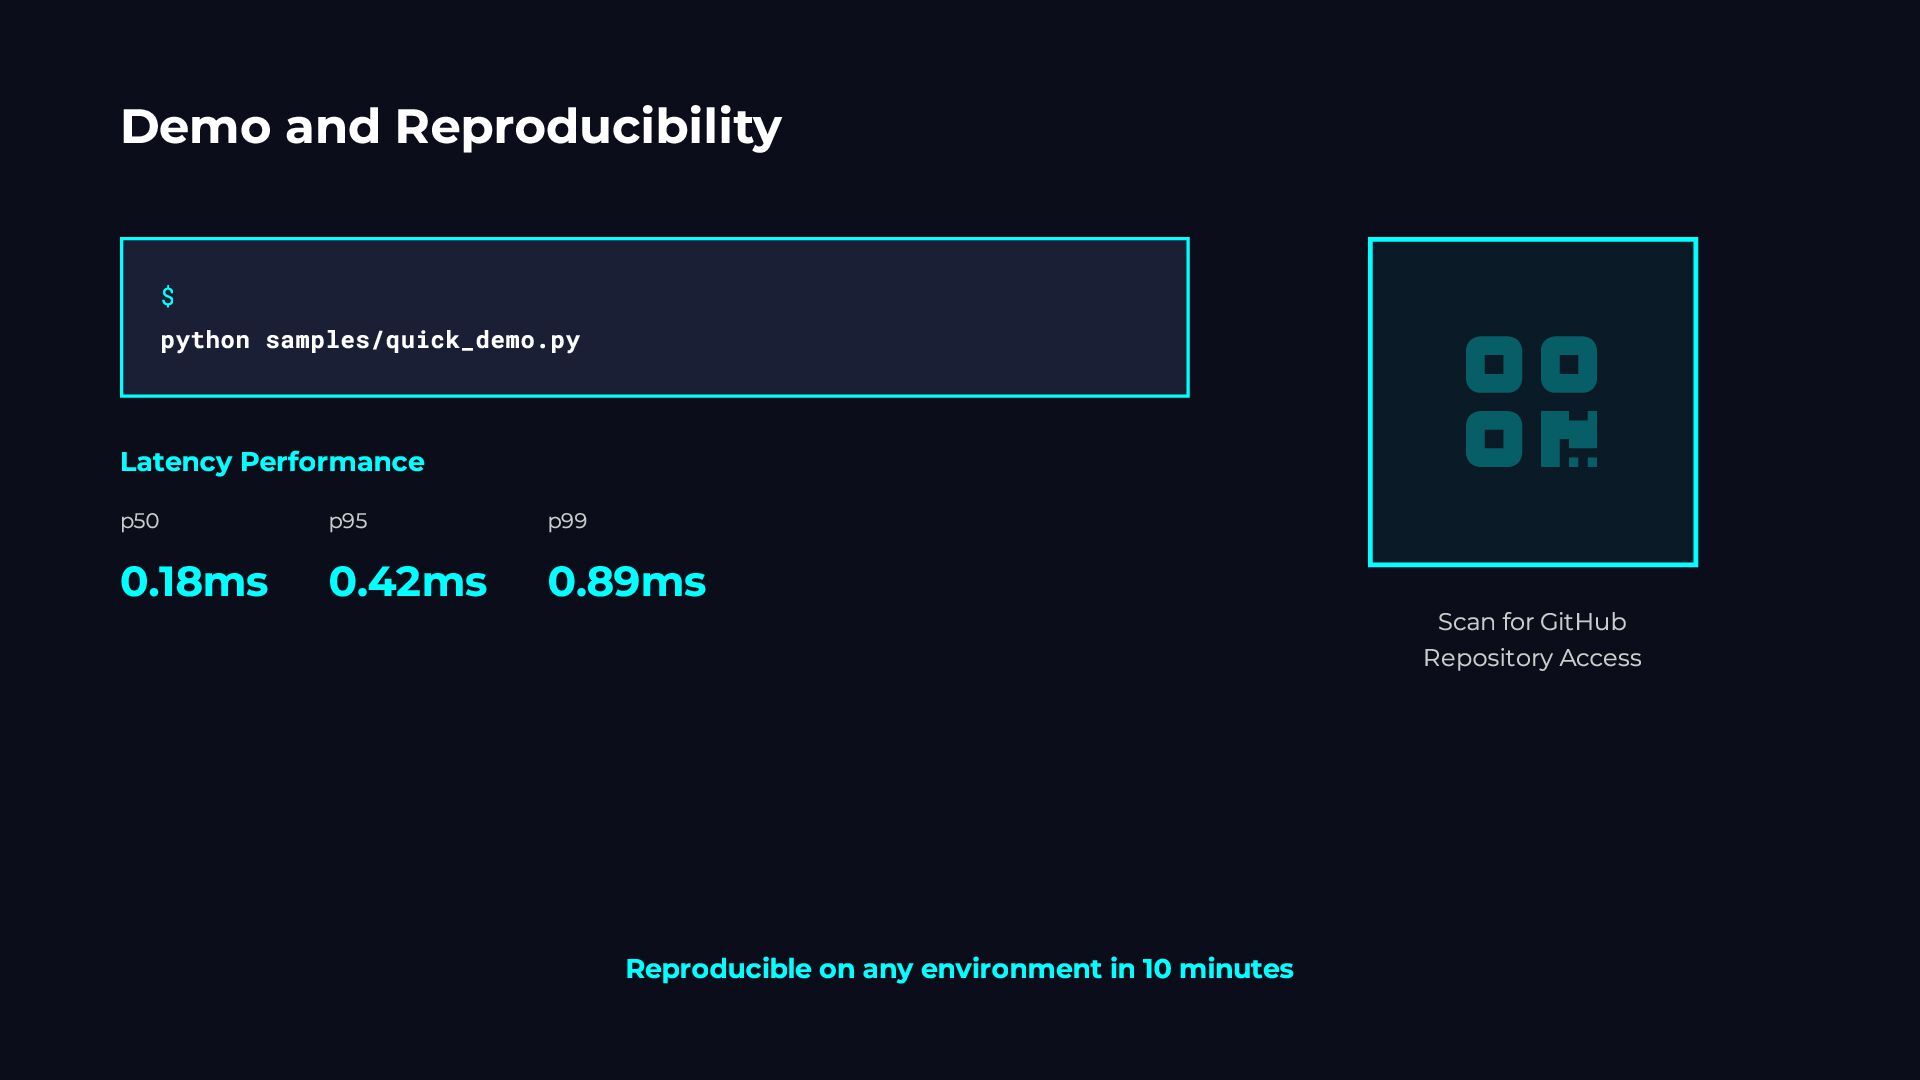Click the Latency Performance heading

(272, 462)
